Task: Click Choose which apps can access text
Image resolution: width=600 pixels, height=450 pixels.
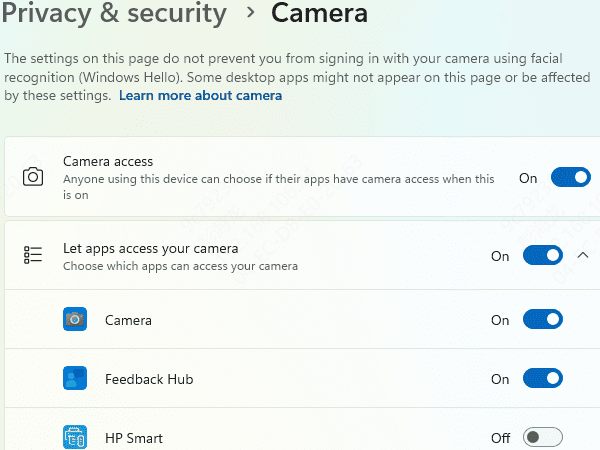Action: pyautogui.click(x=180, y=266)
